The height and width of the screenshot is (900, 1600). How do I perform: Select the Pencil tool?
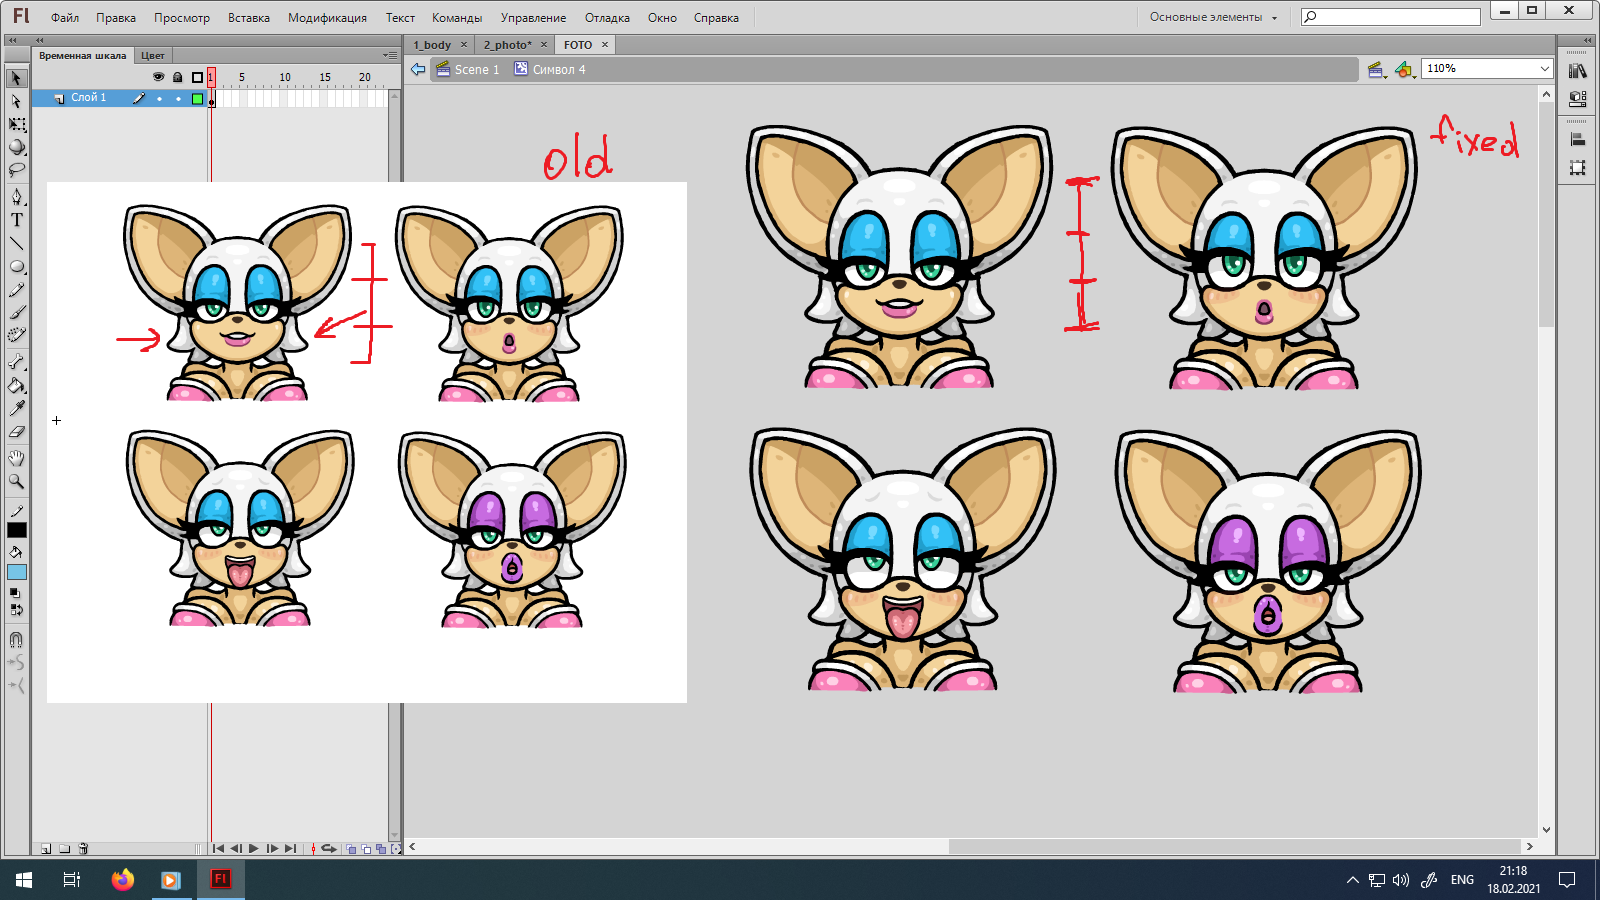(16, 290)
